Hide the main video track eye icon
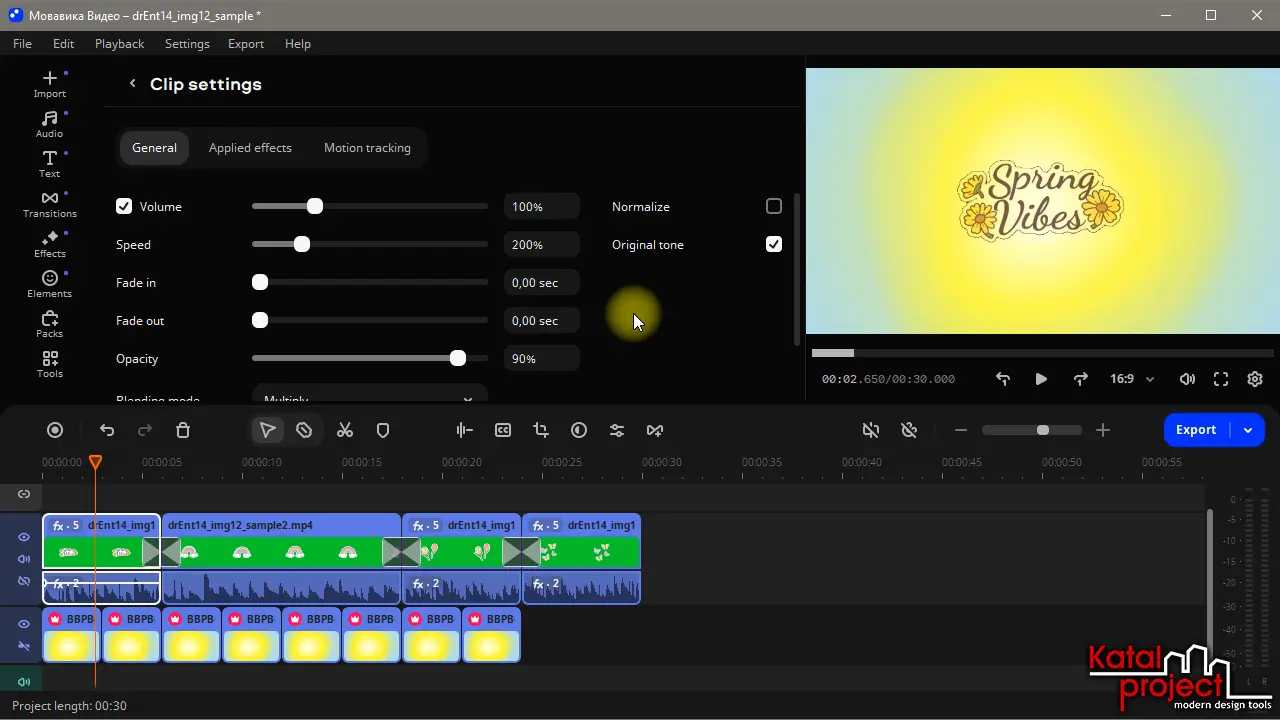The width and height of the screenshot is (1280, 720). [x=24, y=537]
